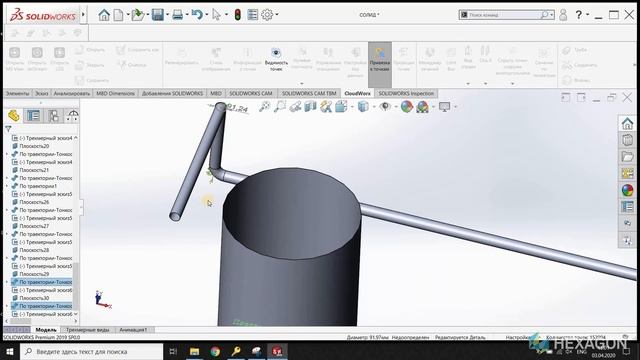640x360 pixels.
Task: Switch to the SOLIDWORKS CAM tab
Action: tap(251, 93)
